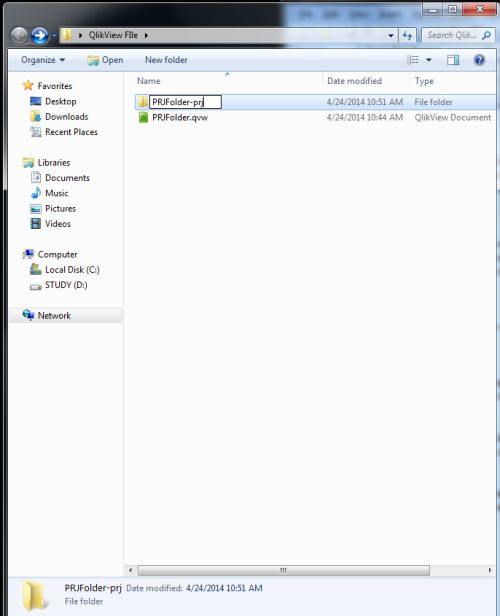Viewport: 500px width, 616px height.
Task: Open Local Disk (C:)
Action: coord(72,270)
